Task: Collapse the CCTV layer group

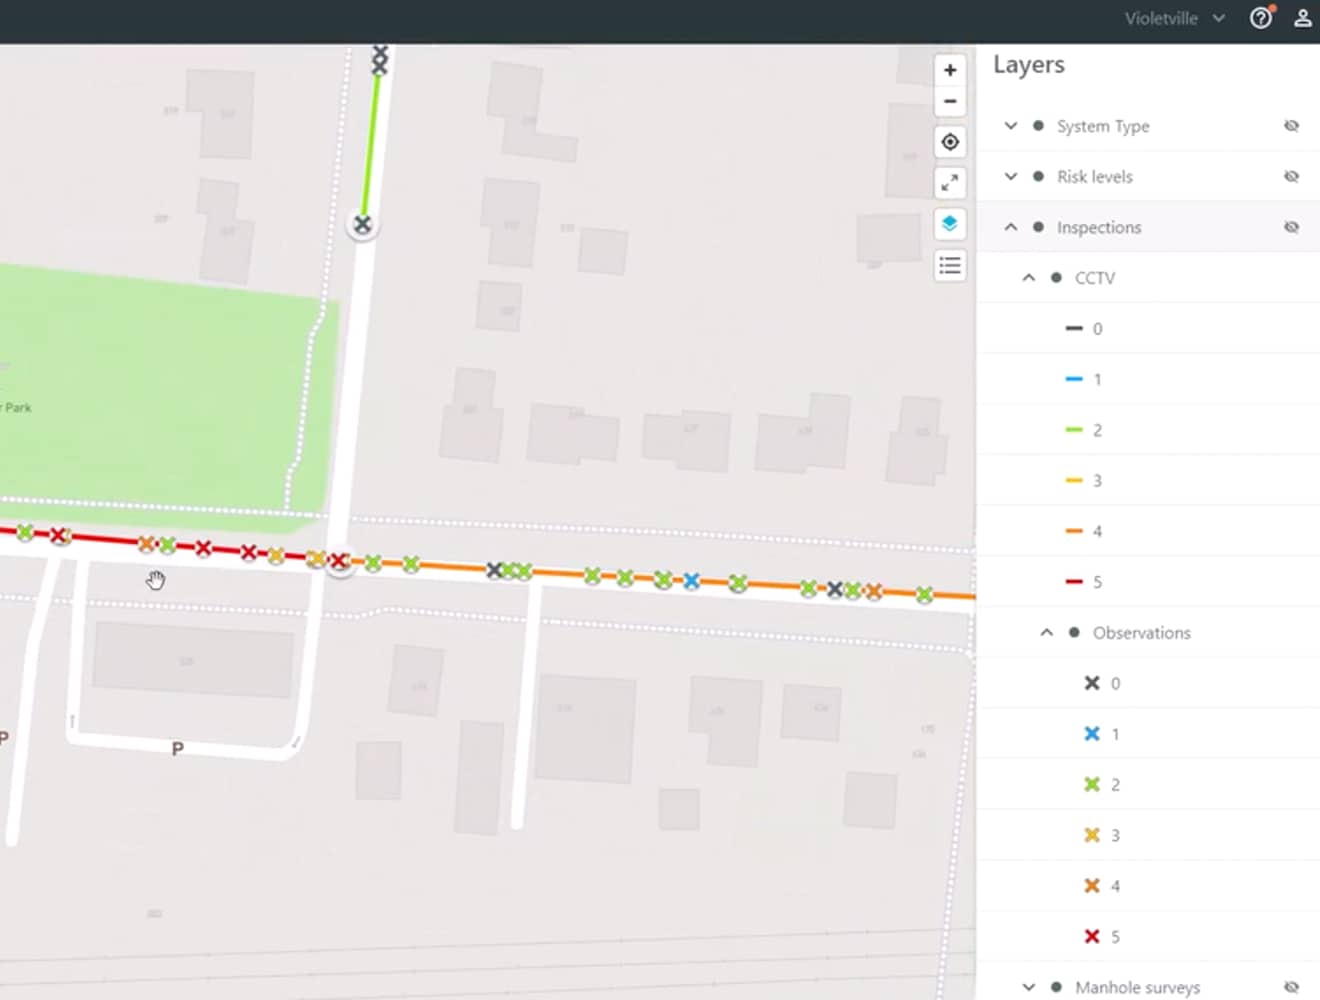Action: (1029, 278)
